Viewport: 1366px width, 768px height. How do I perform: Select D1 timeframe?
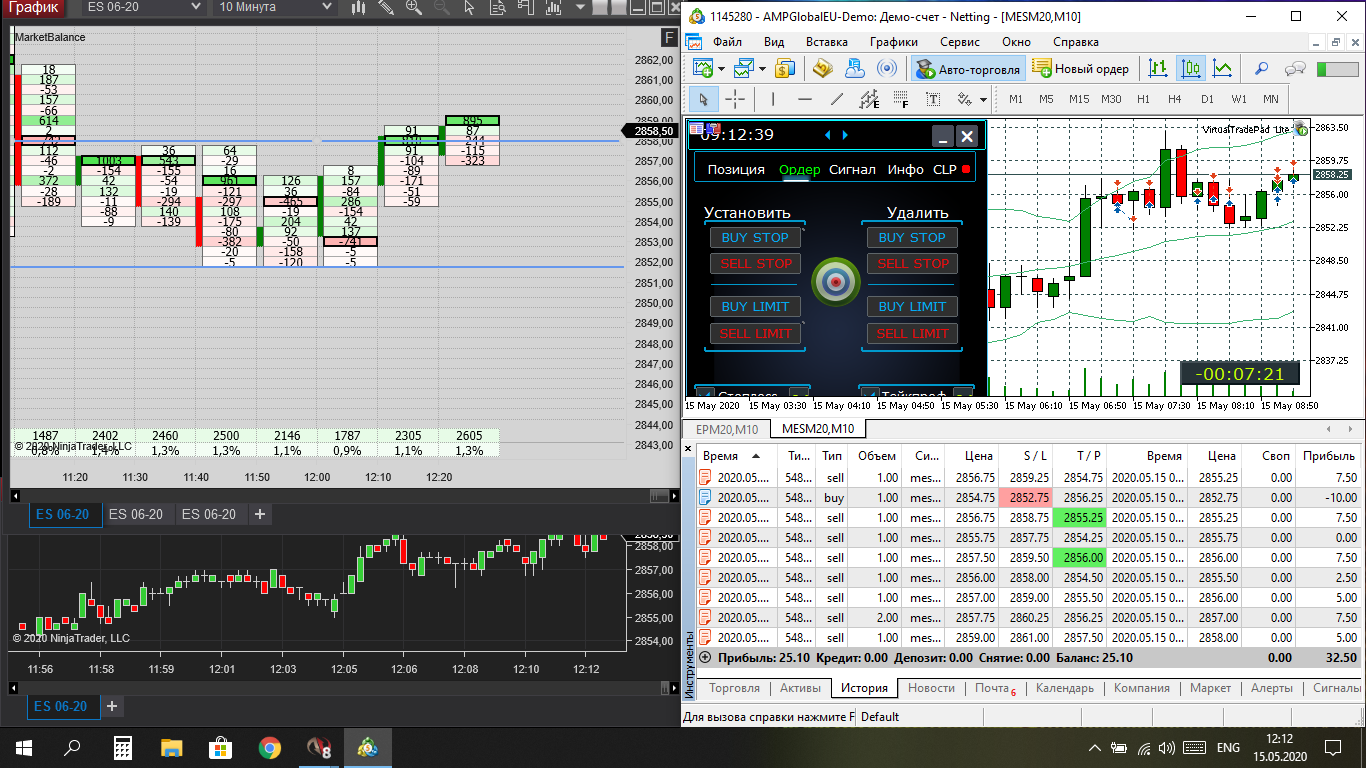(x=1207, y=99)
